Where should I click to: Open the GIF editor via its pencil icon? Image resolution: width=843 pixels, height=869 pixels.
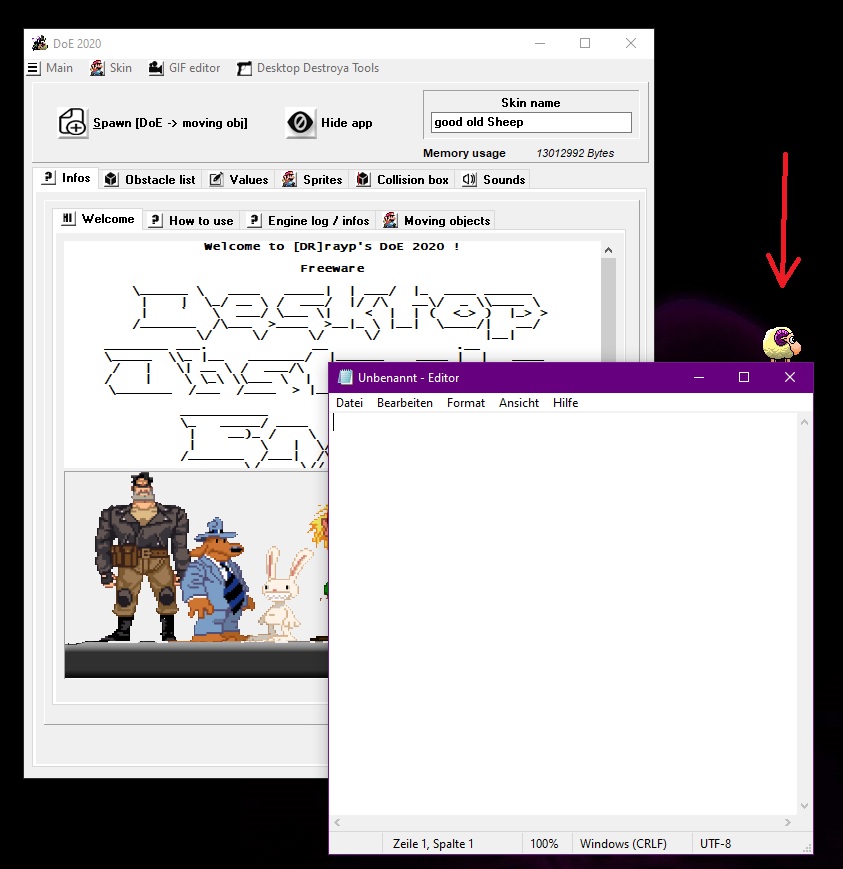[x=154, y=68]
